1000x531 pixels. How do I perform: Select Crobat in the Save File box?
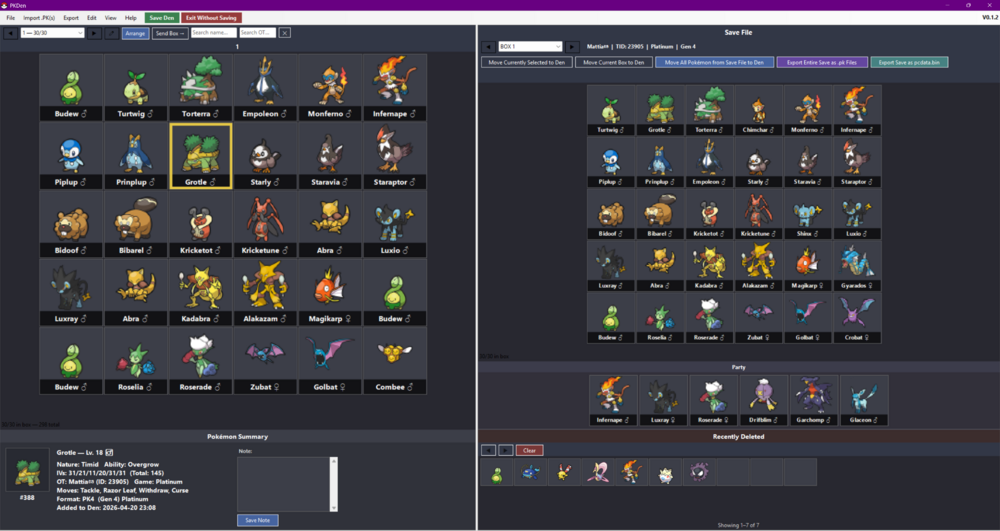coord(857,318)
